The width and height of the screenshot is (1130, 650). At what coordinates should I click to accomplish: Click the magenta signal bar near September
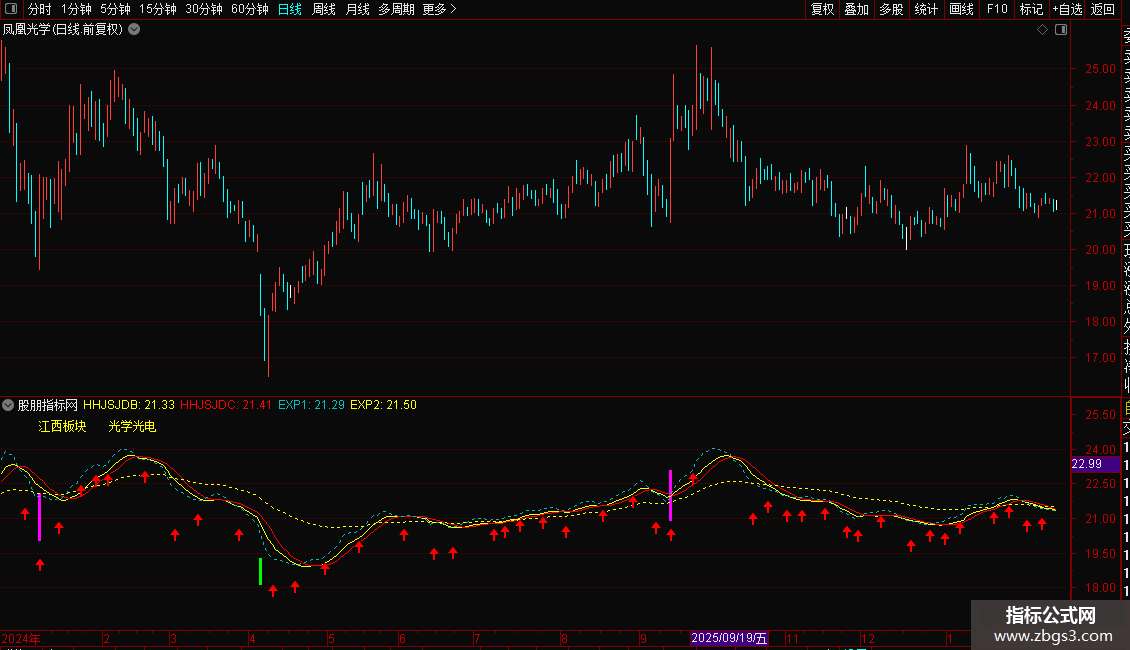coord(670,495)
